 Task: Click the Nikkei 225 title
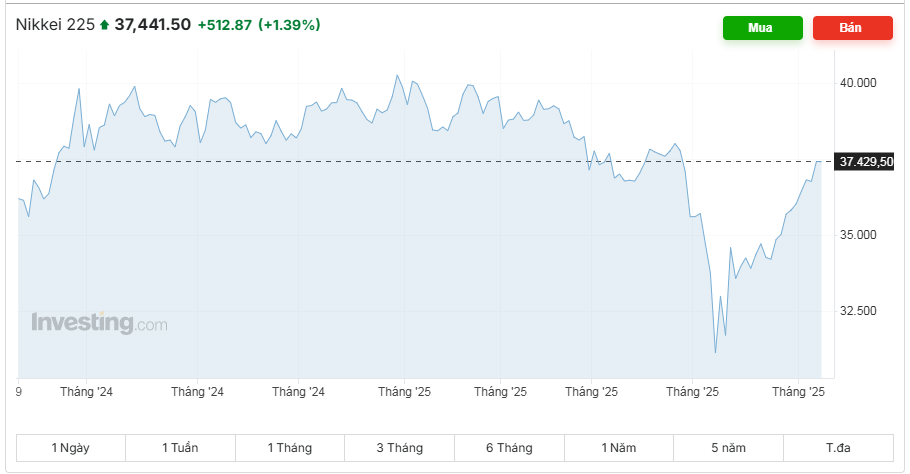pos(55,25)
